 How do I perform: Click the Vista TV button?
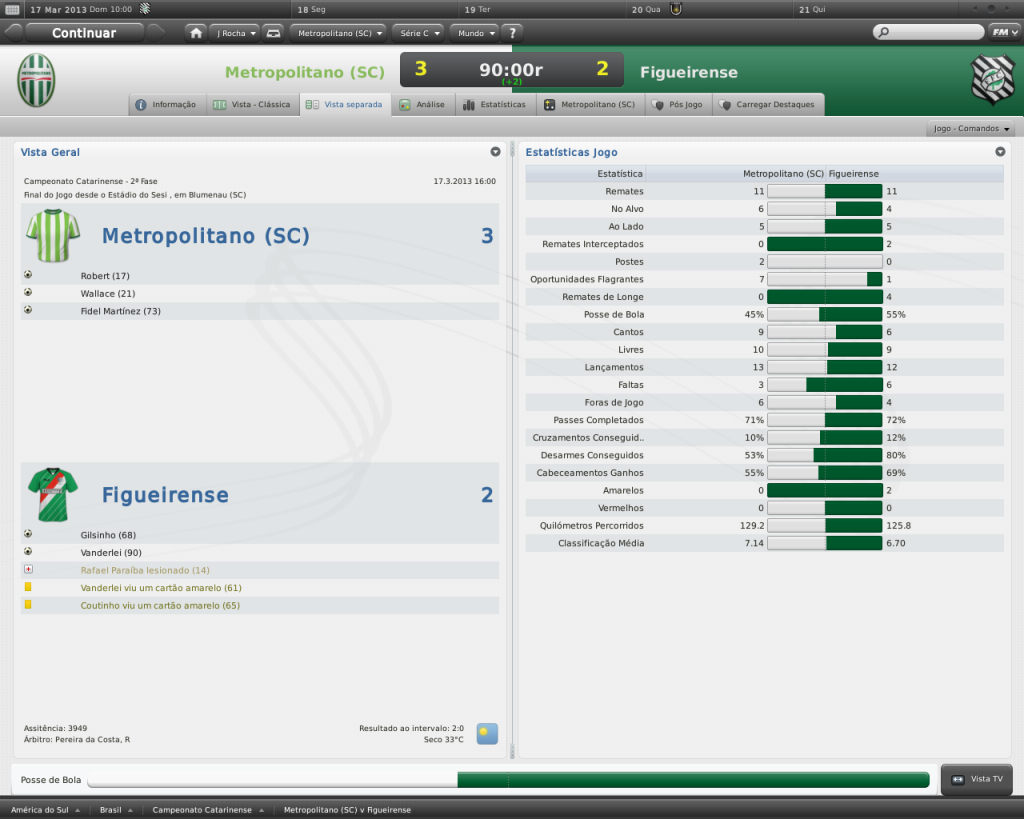click(x=977, y=779)
